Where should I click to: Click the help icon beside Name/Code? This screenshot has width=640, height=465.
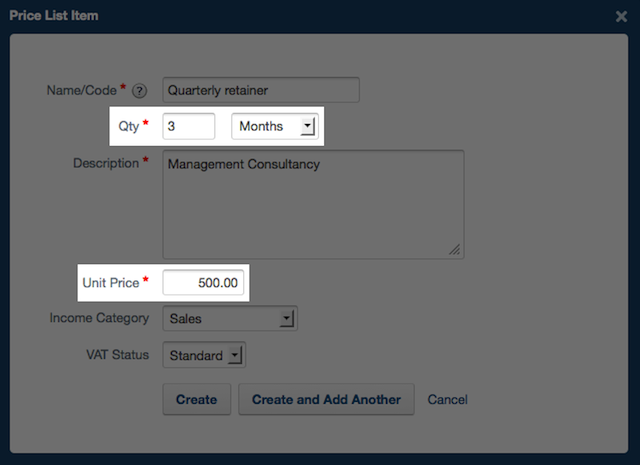[x=140, y=91]
